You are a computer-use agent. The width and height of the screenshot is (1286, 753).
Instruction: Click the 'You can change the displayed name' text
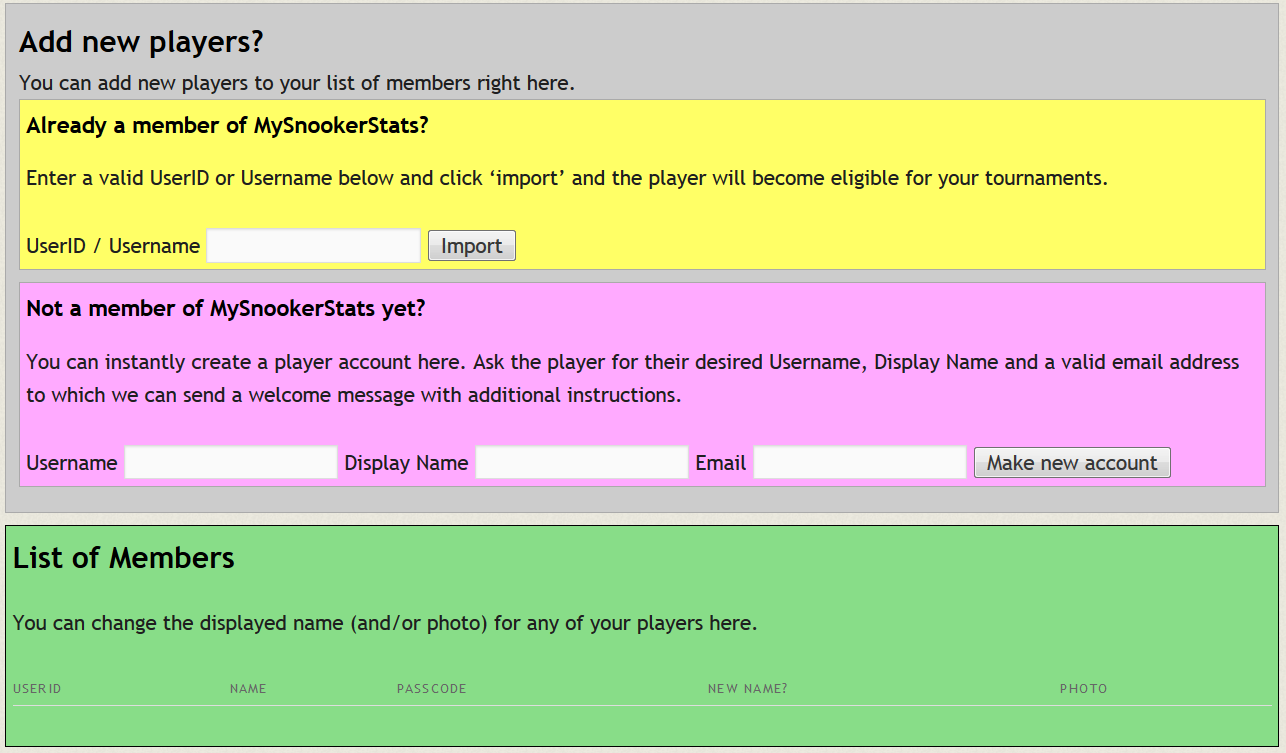click(385, 623)
